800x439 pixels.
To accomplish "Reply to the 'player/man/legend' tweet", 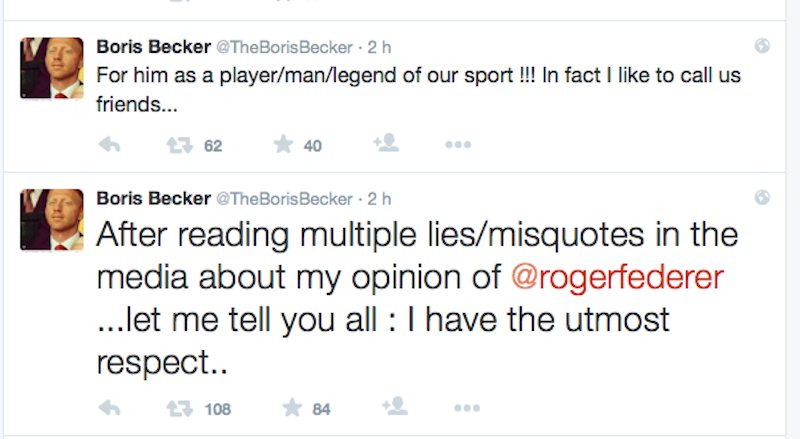I will click(110, 145).
